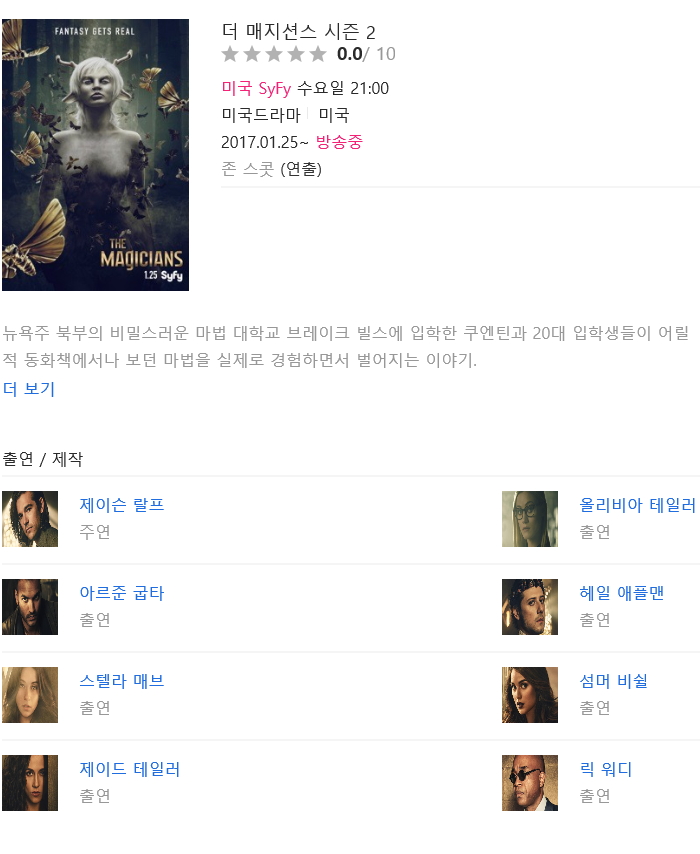The image size is (700, 854).
Task: Open 릭 워디 actor name link
Action: click(x=605, y=769)
